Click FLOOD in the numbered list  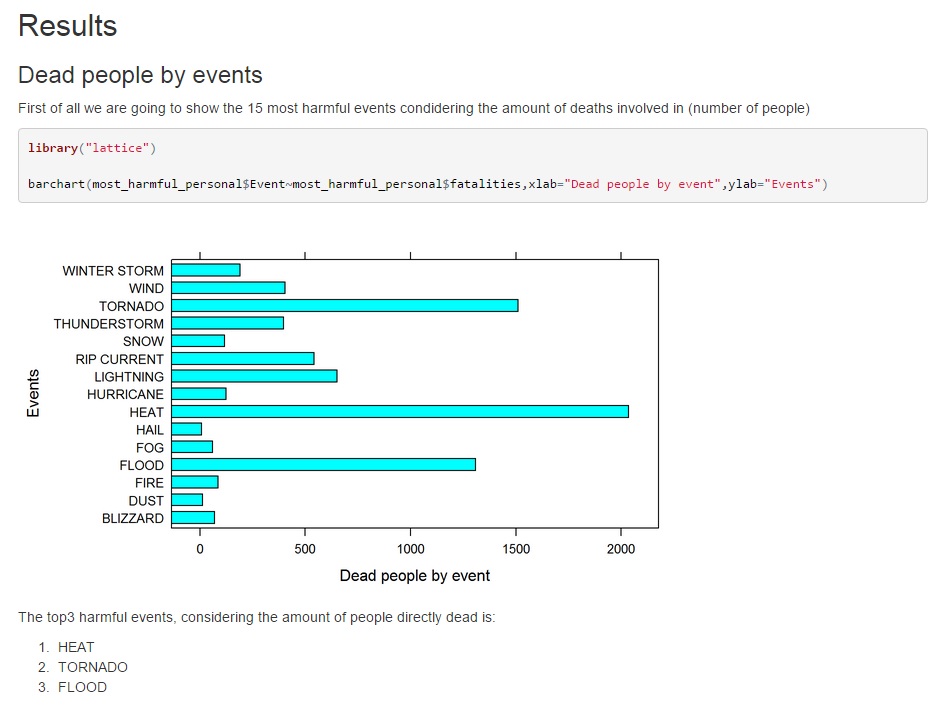pos(82,687)
